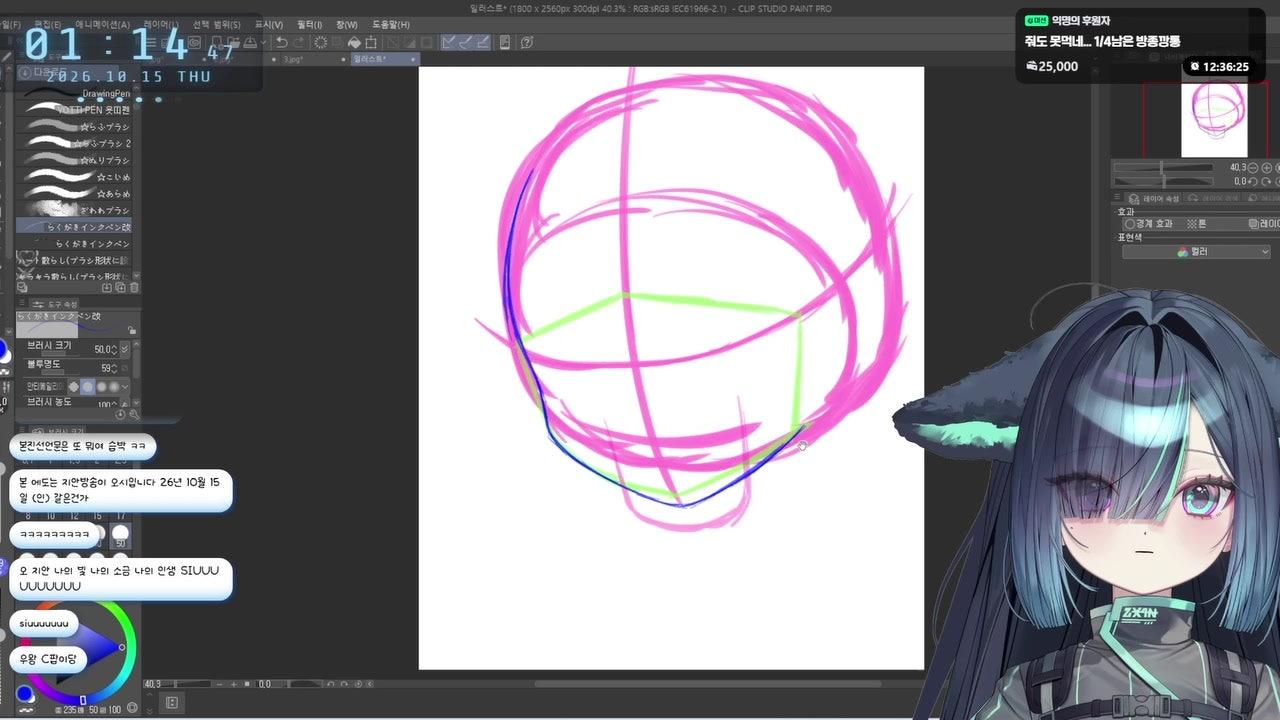This screenshot has width=1280, height=720.
Task: Toggle the second snap-to-ruler button
Action: 466,42
